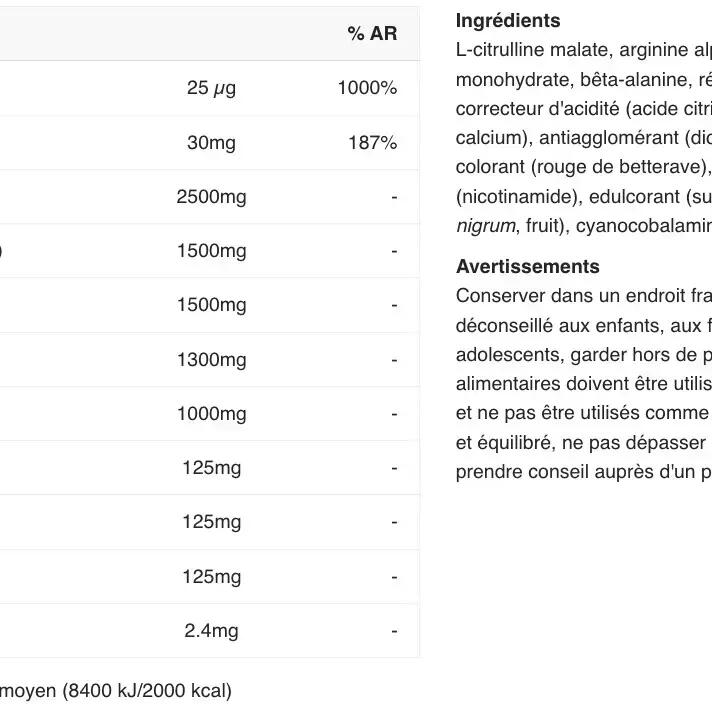Viewport: 712px width, 712px height.
Task: Select the 30mg amount value
Action: click(211, 143)
